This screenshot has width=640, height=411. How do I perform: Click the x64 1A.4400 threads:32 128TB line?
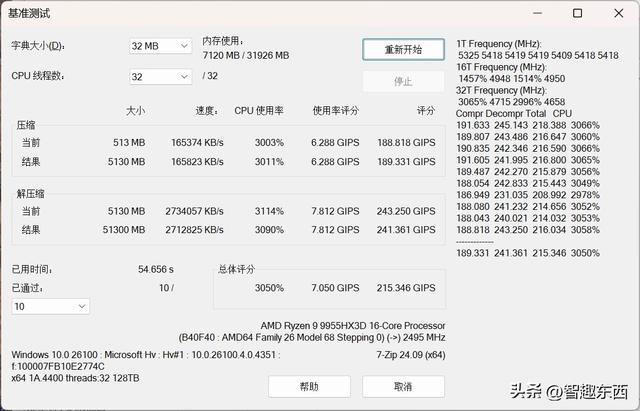(x=76, y=378)
